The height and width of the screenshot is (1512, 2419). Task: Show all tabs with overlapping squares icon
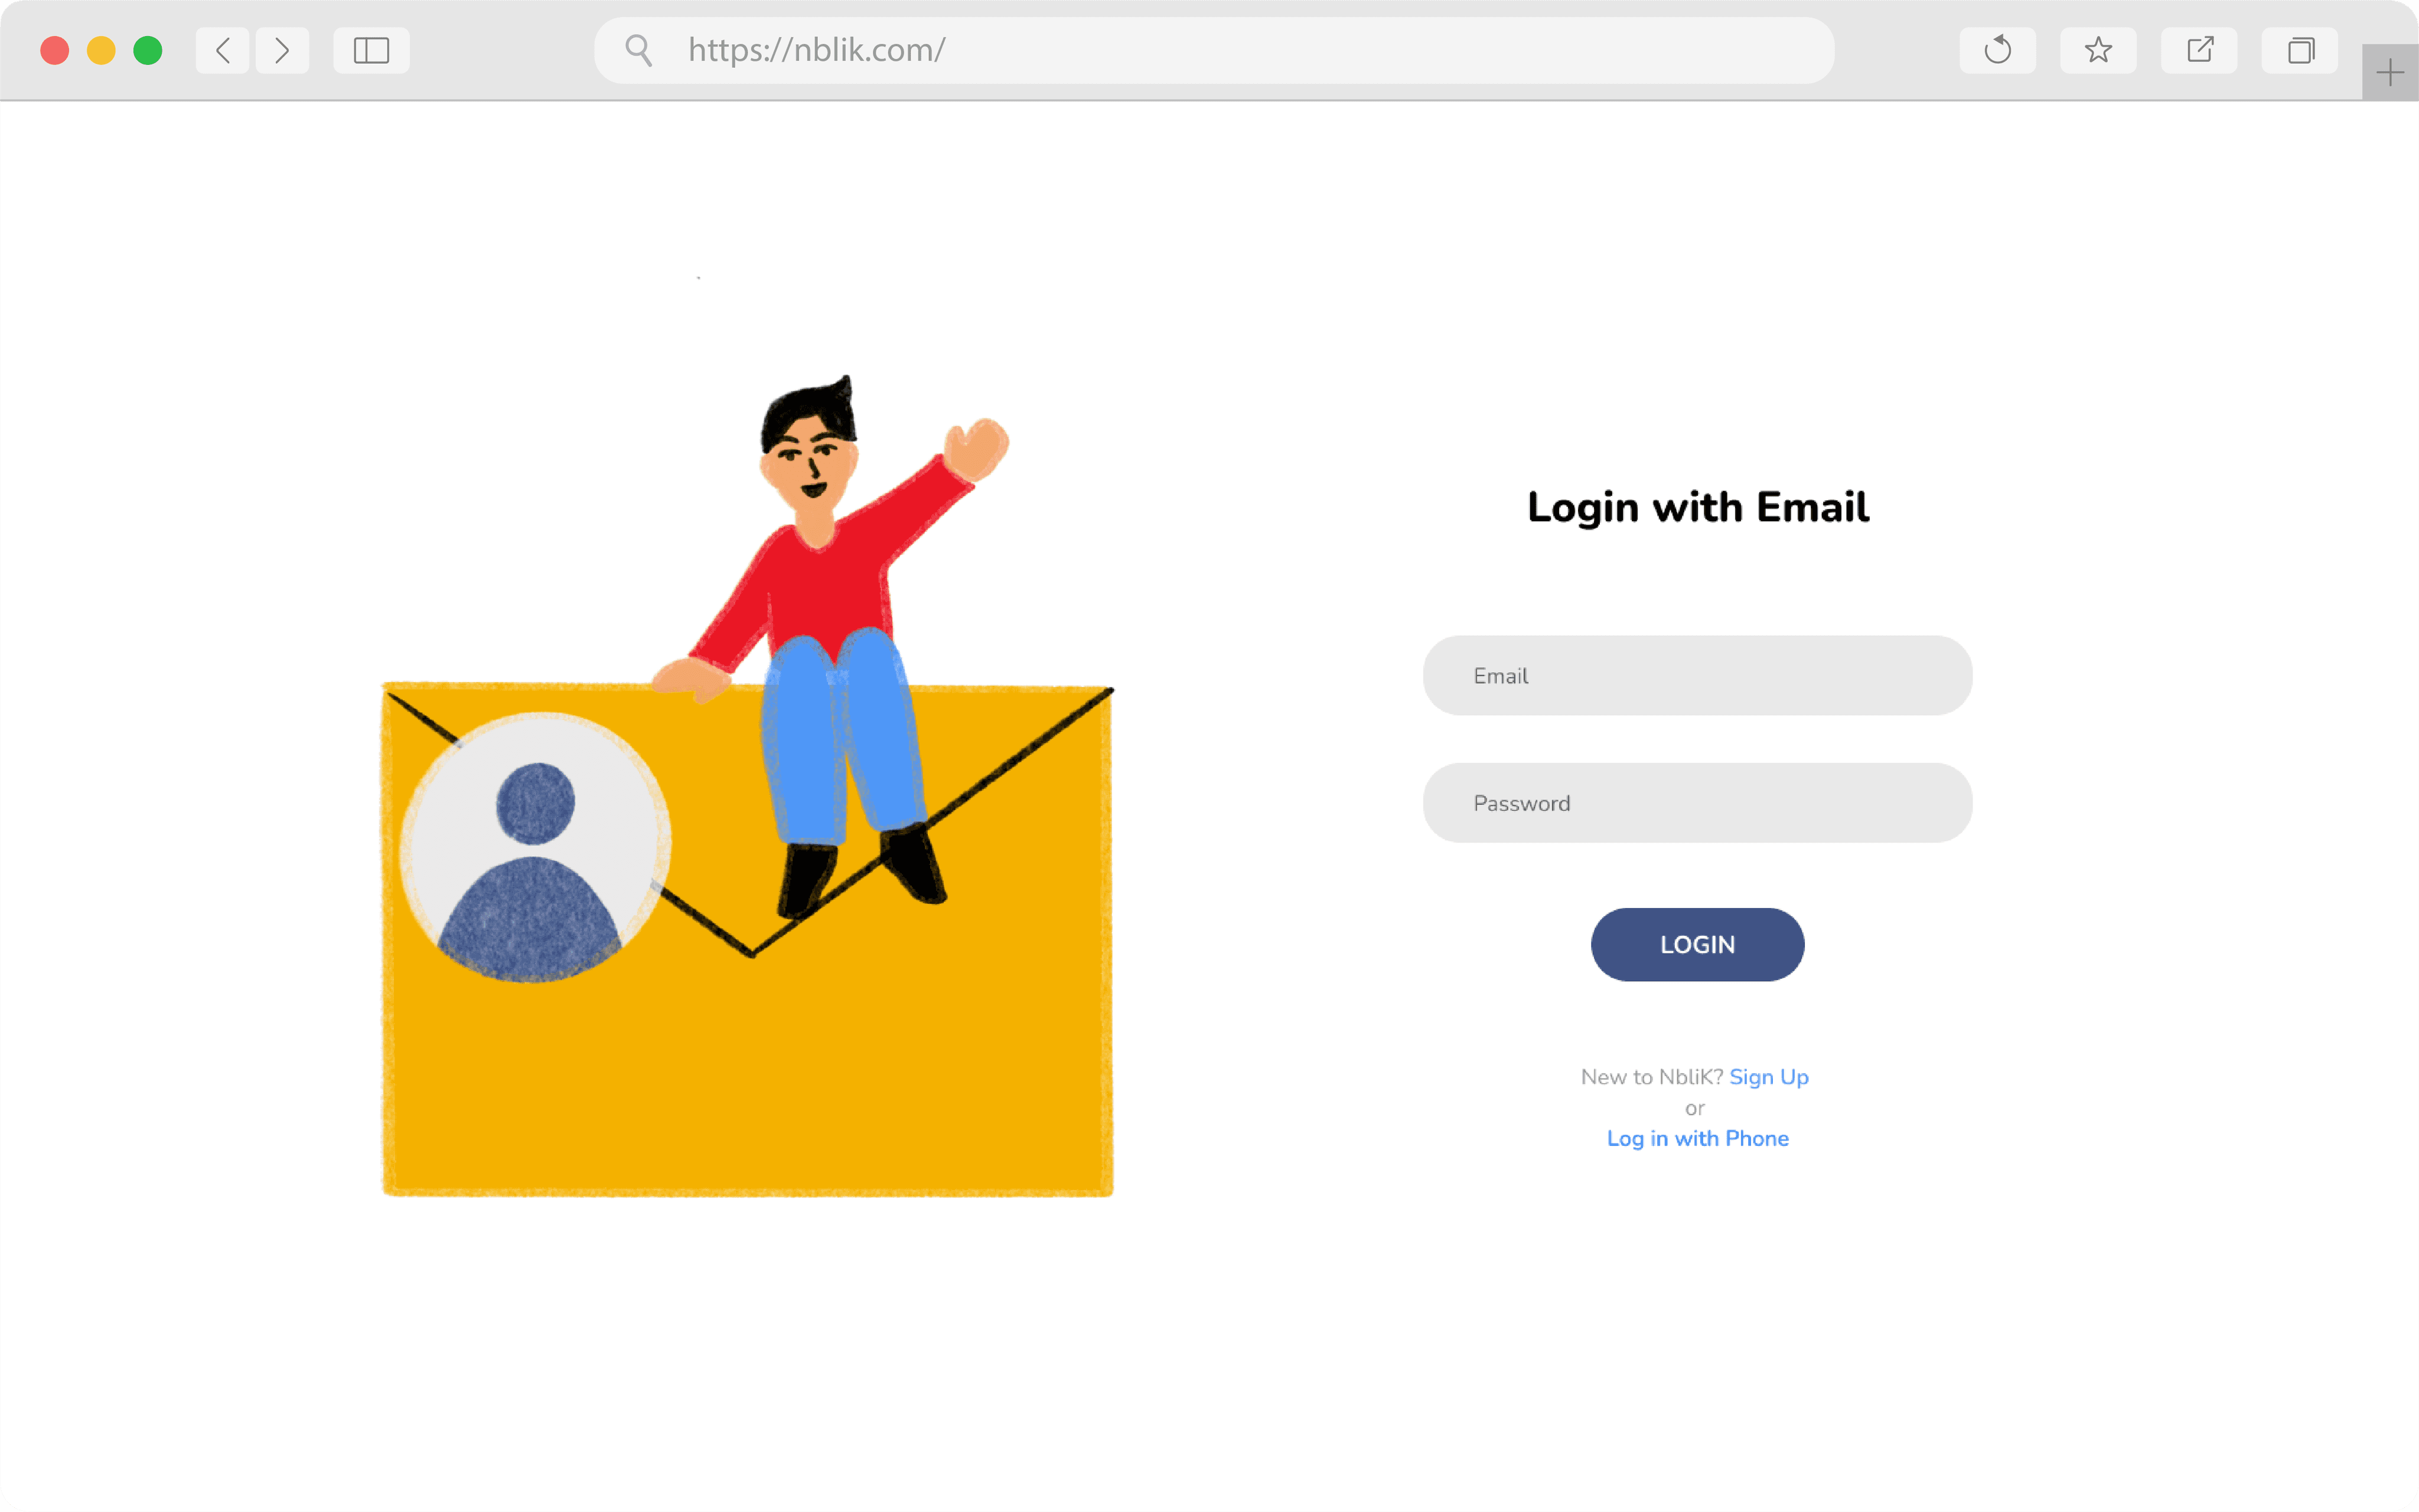pyautogui.click(x=2300, y=50)
